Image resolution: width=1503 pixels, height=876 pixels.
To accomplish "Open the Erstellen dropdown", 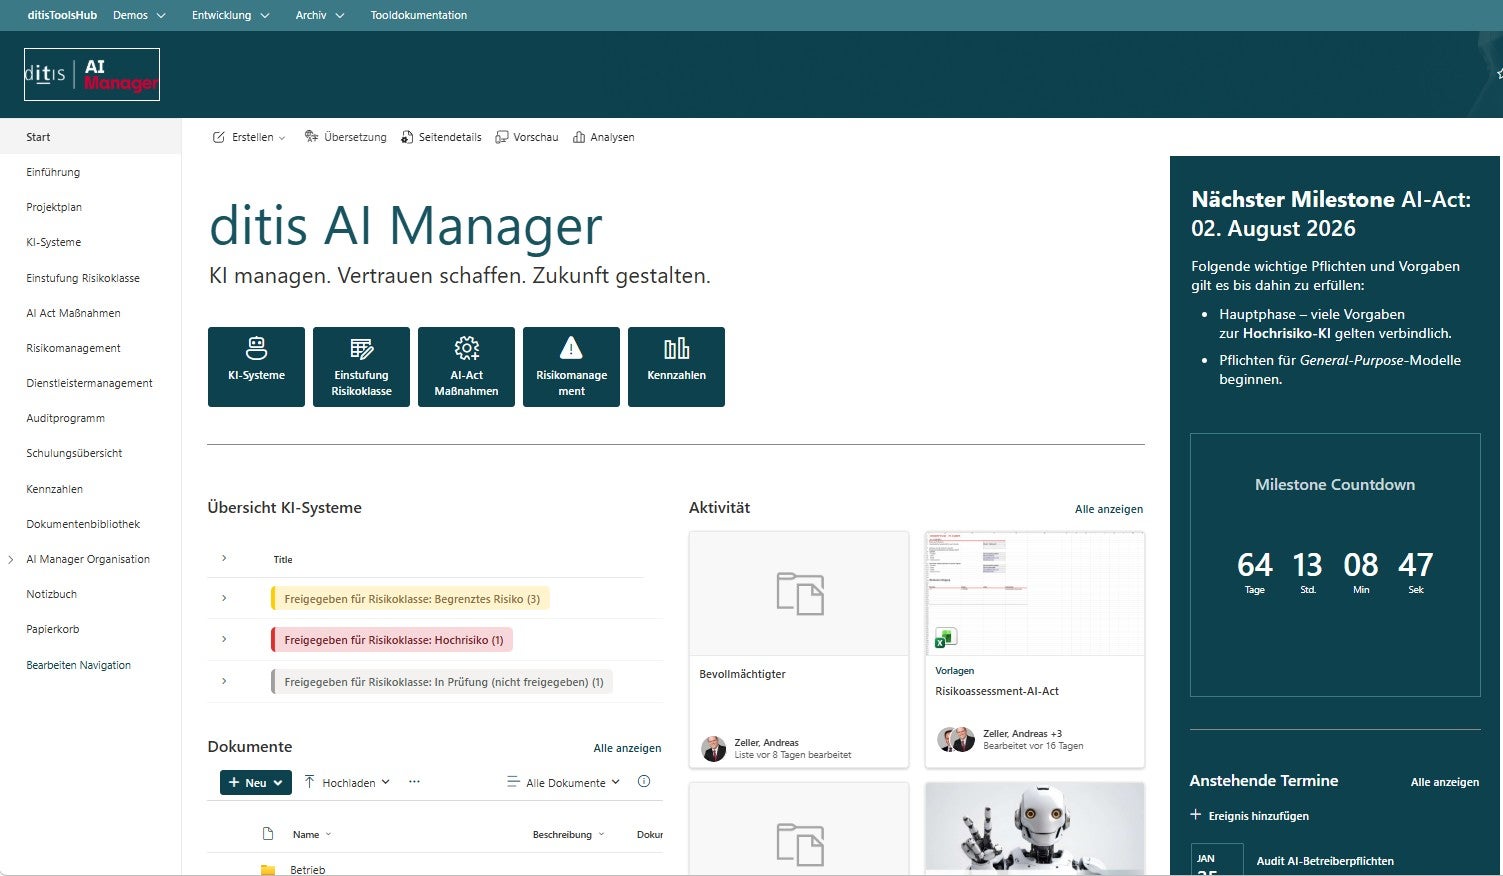I will 249,137.
